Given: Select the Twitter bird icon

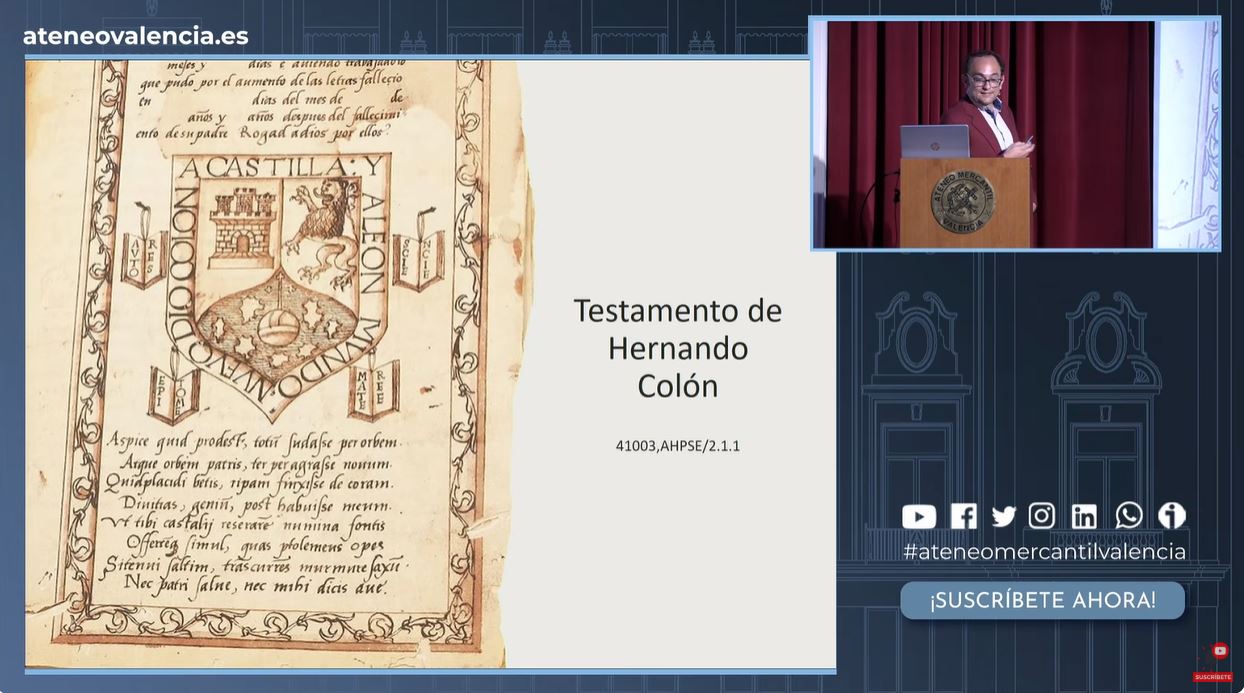Looking at the screenshot, I should pos(1004,516).
